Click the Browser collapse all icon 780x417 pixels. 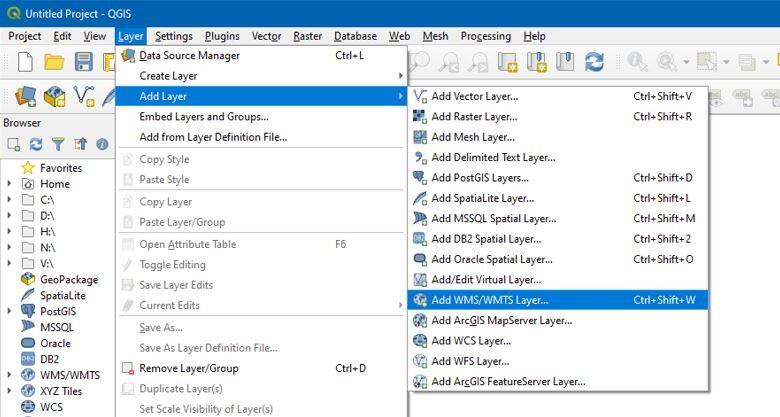(x=80, y=144)
